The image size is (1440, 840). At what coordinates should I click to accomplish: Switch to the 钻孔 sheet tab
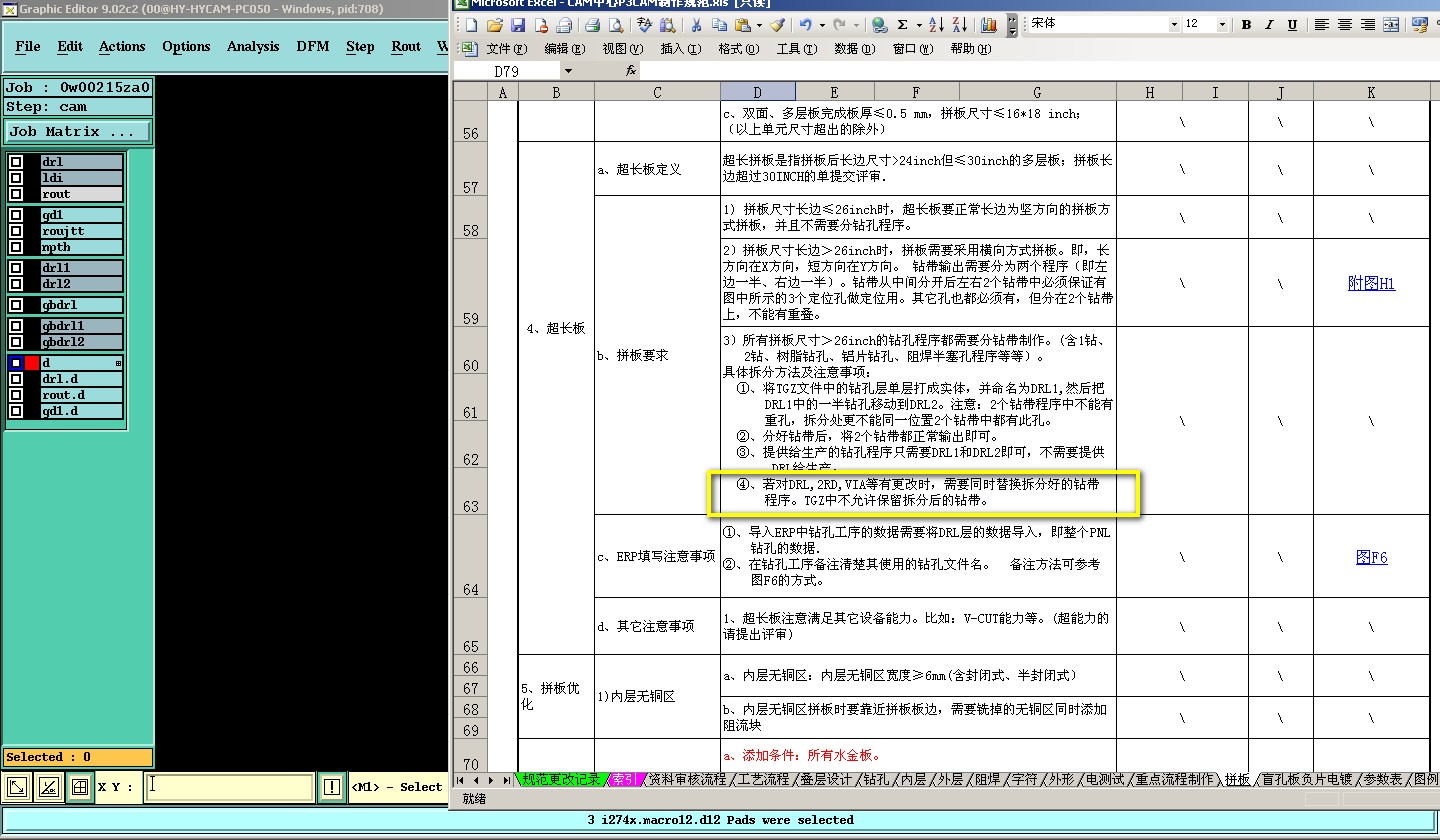pos(874,779)
